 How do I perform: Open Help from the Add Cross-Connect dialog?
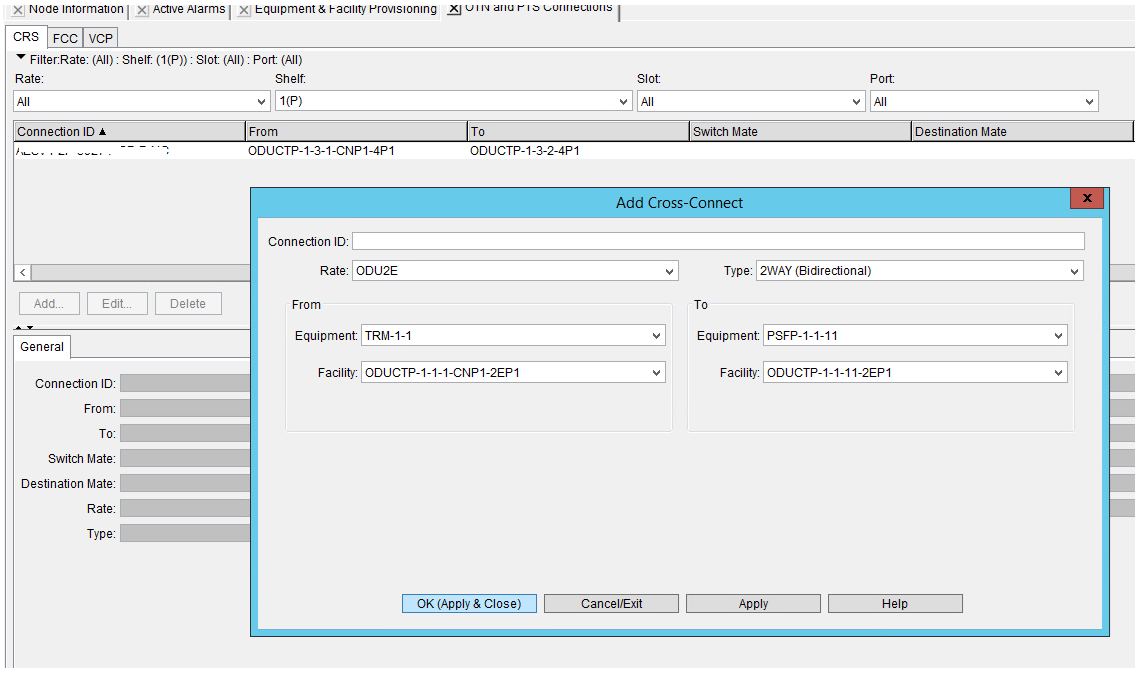[x=894, y=603]
